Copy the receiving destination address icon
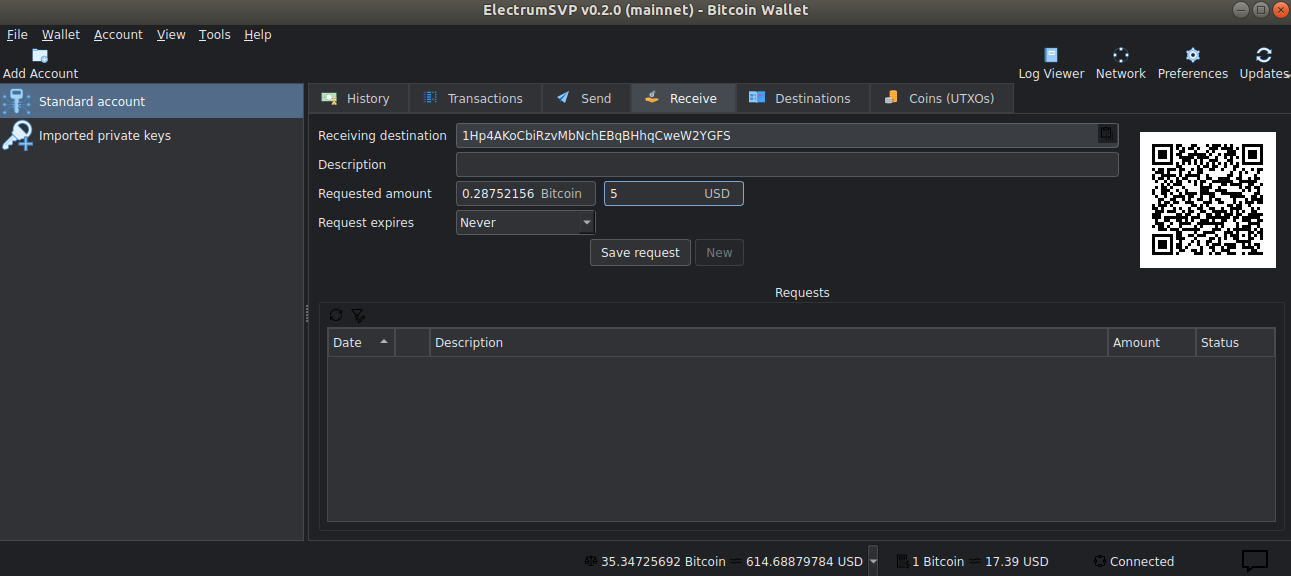The image size is (1291, 576). coord(1106,133)
